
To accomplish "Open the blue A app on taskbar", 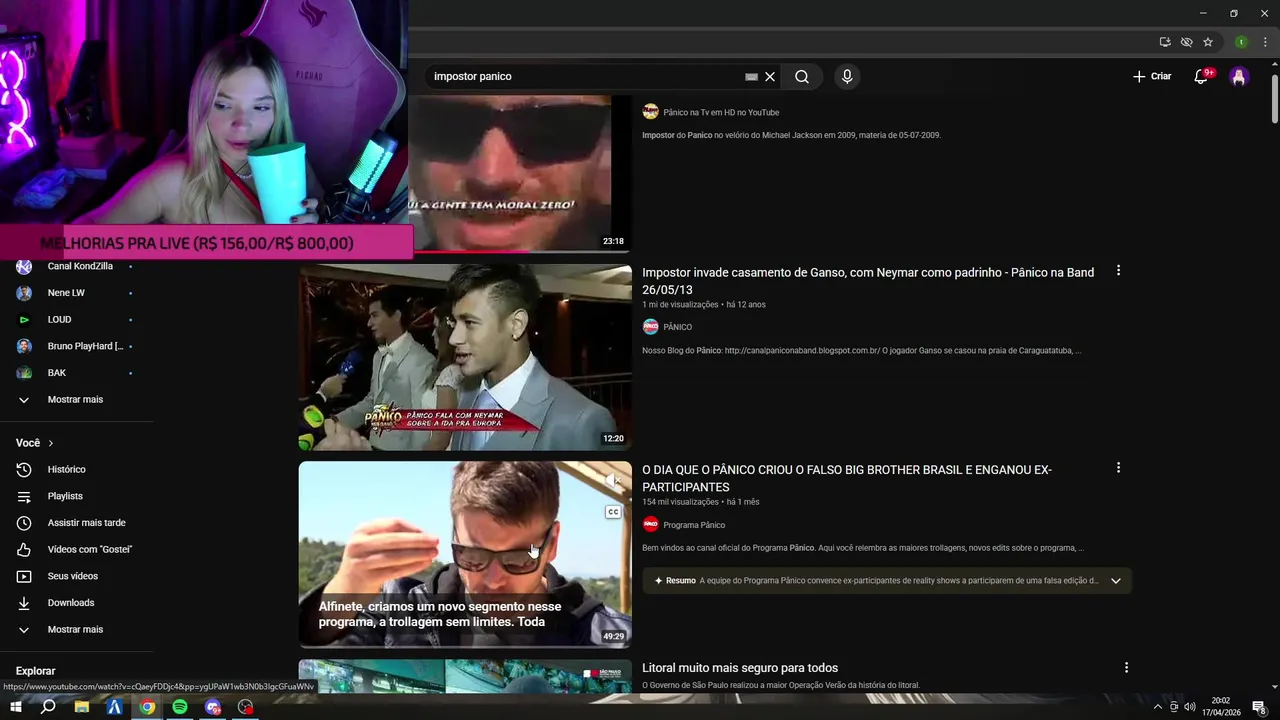I will 115,707.
